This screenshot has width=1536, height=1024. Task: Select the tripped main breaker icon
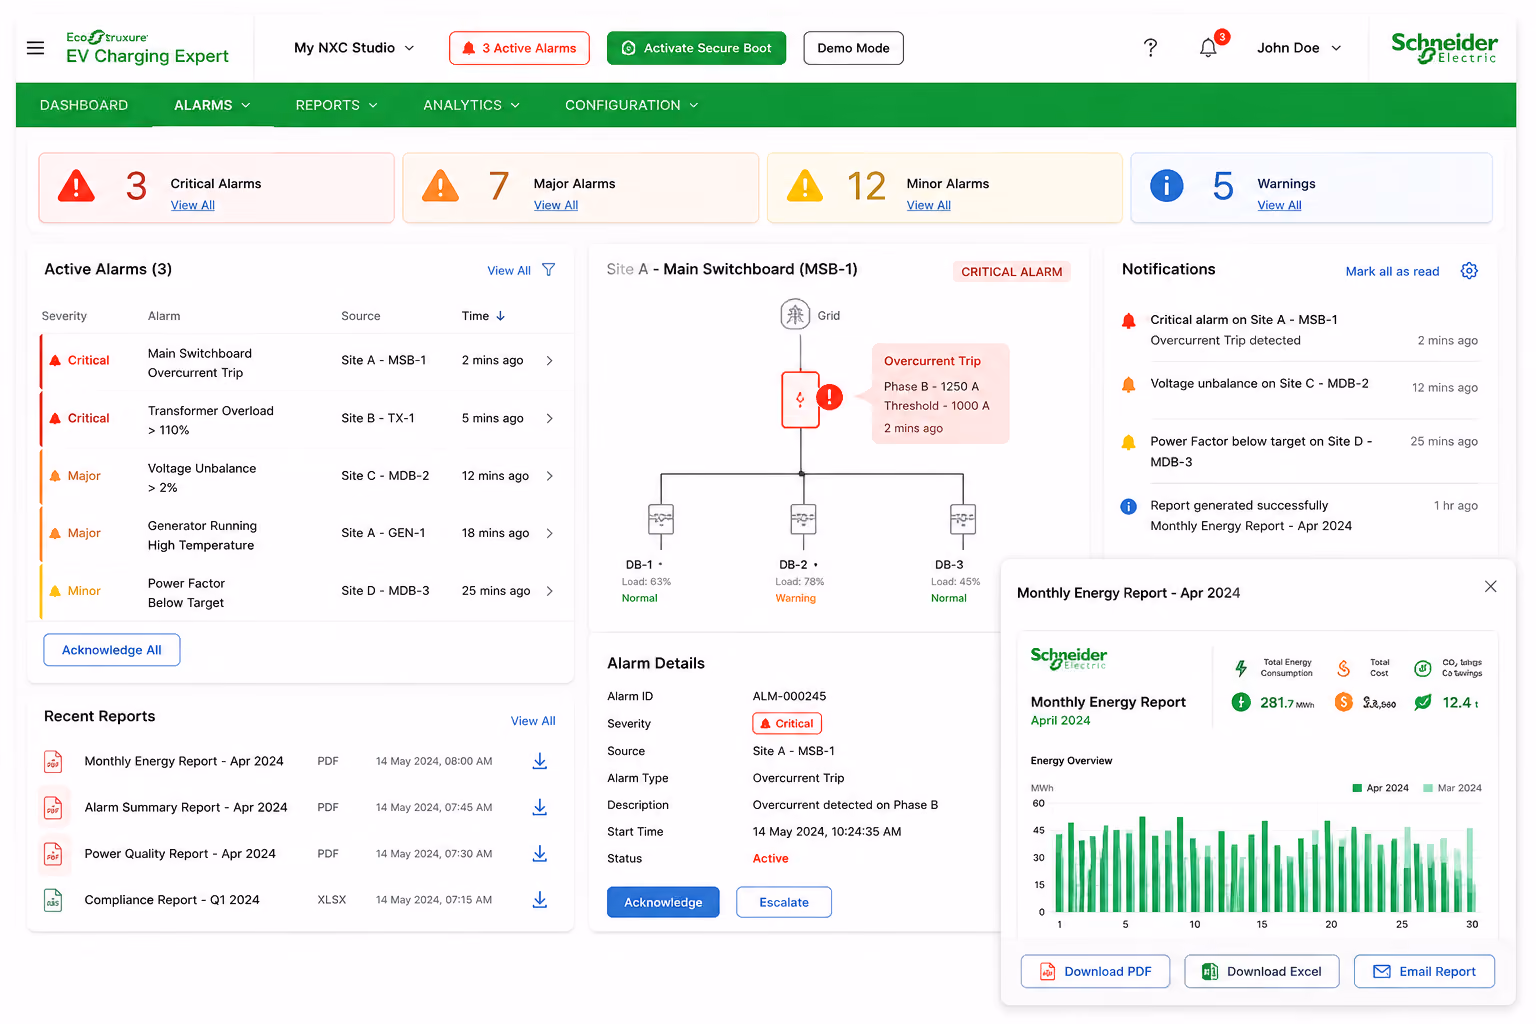tap(800, 400)
